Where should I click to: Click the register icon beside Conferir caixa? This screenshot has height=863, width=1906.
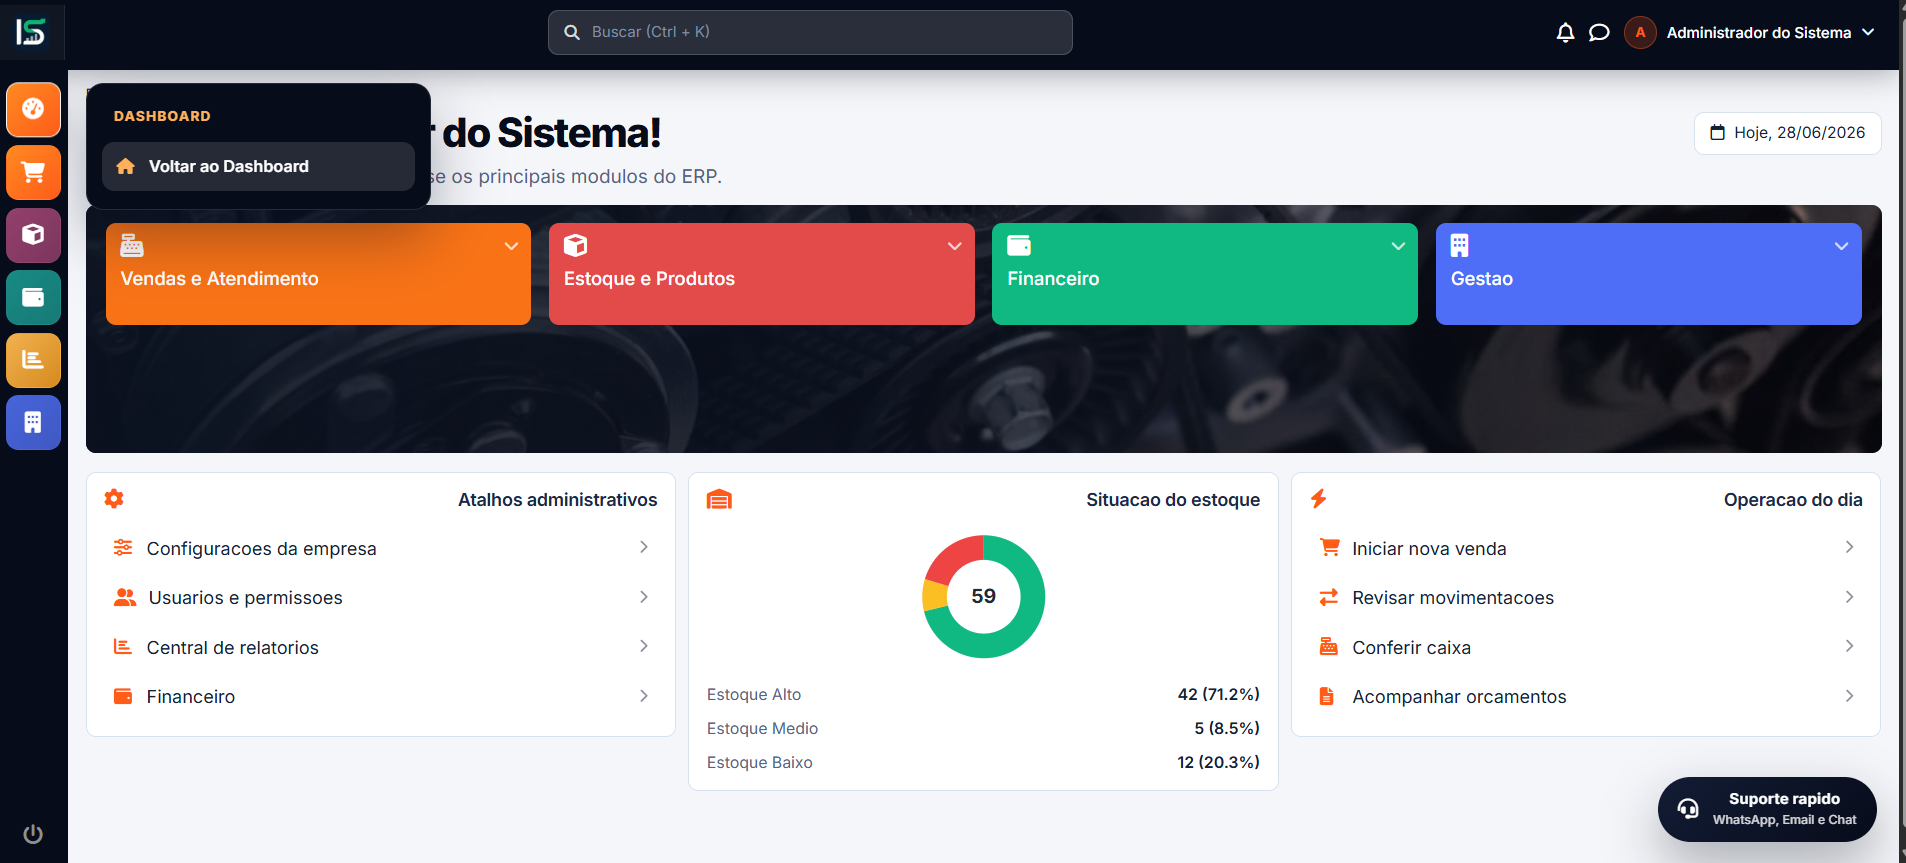coord(1328,646)
